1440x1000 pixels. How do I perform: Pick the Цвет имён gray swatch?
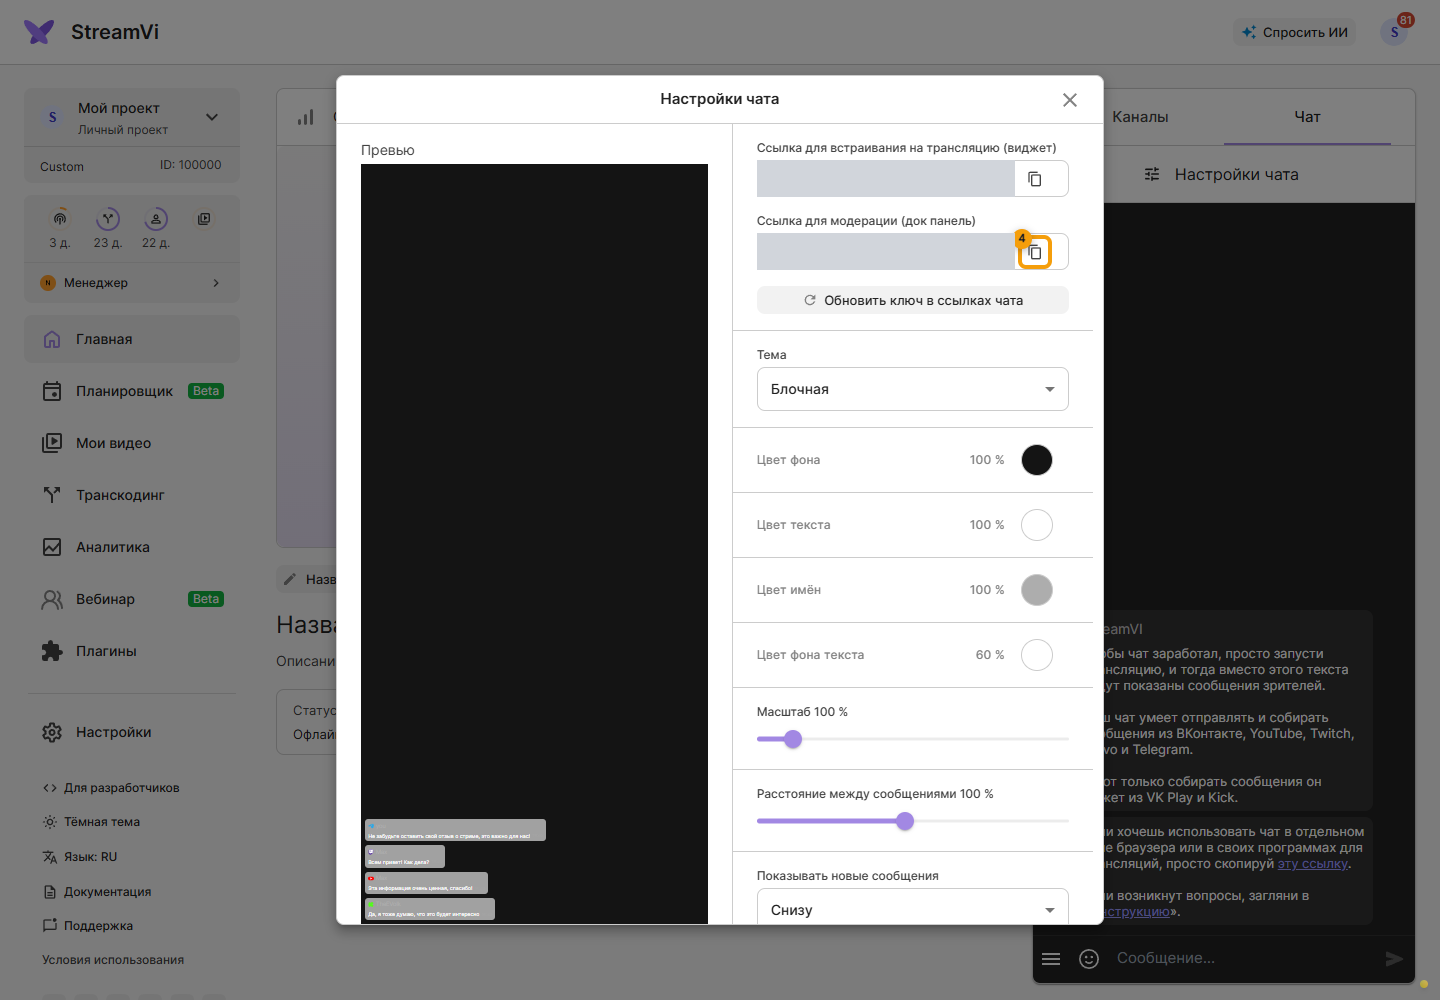pyautogui.click(x=1037, y=590)
